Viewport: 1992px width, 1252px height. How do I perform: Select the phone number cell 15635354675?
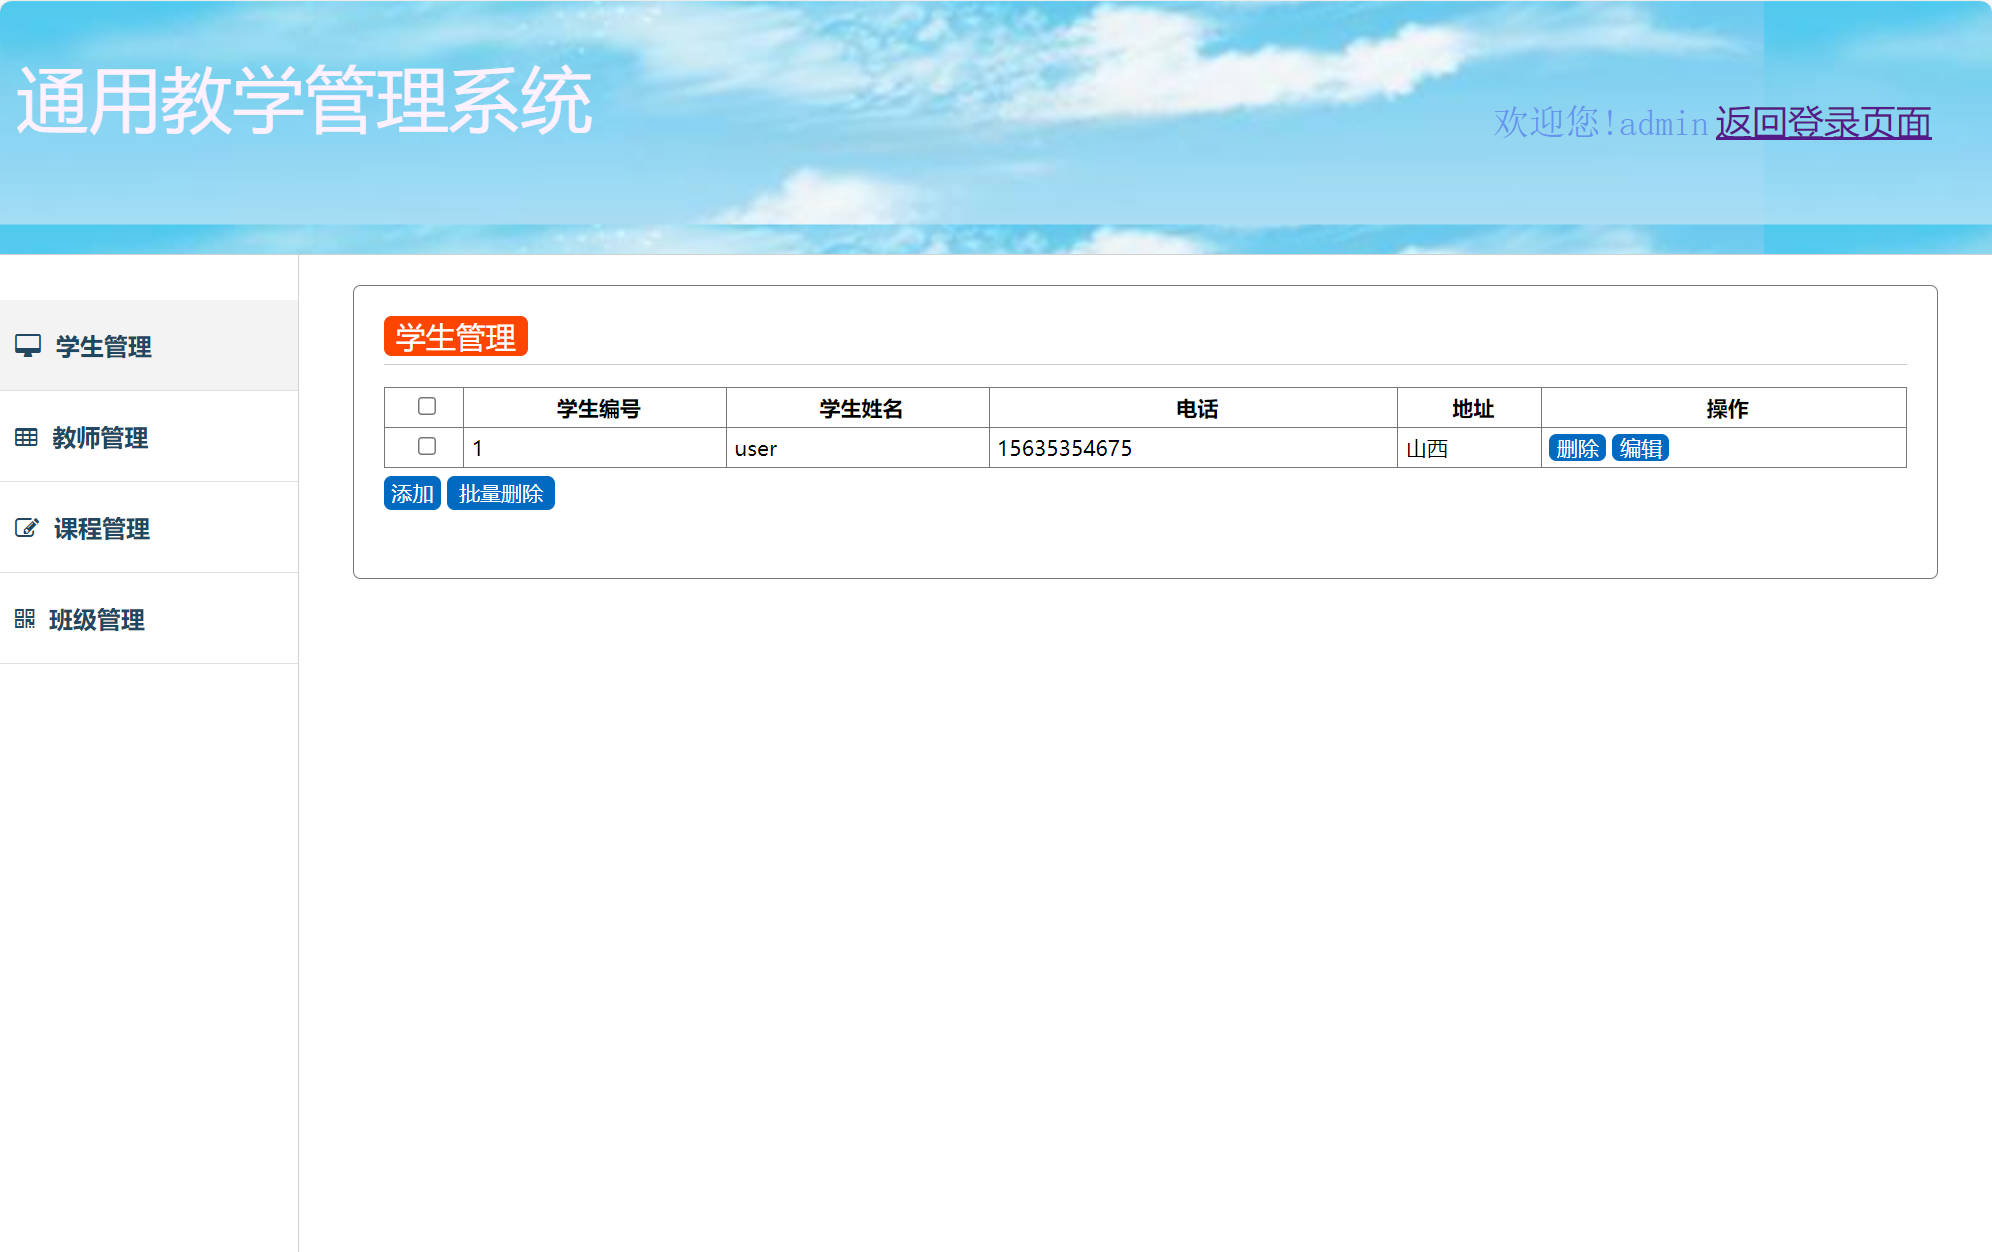click(x=1064, y=447)
